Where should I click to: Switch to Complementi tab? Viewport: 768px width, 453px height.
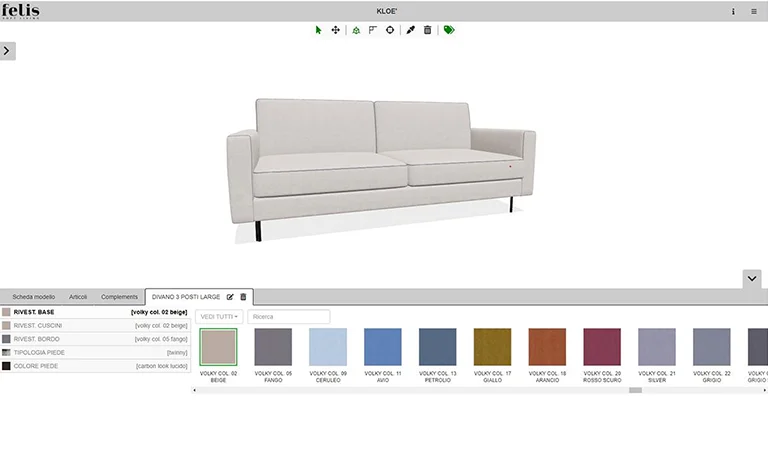pyautogui.click(x=120, y=297)
